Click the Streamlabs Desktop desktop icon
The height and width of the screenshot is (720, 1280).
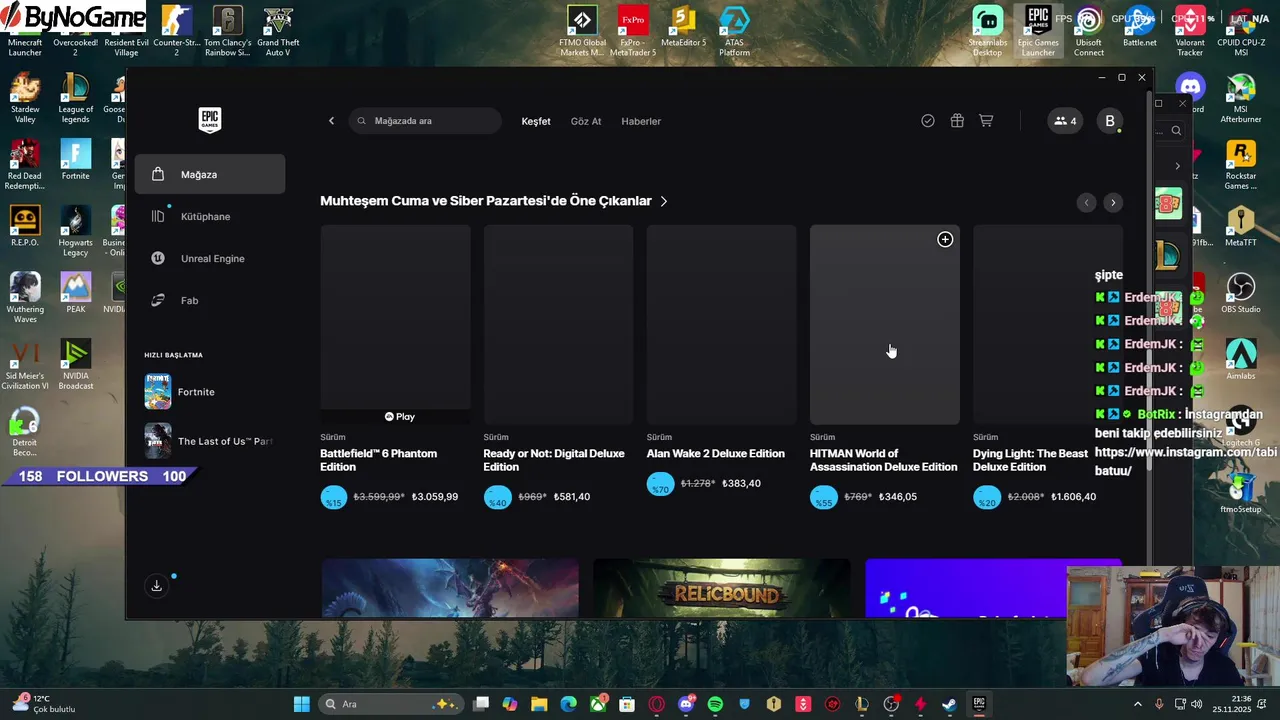coord(987,32)
